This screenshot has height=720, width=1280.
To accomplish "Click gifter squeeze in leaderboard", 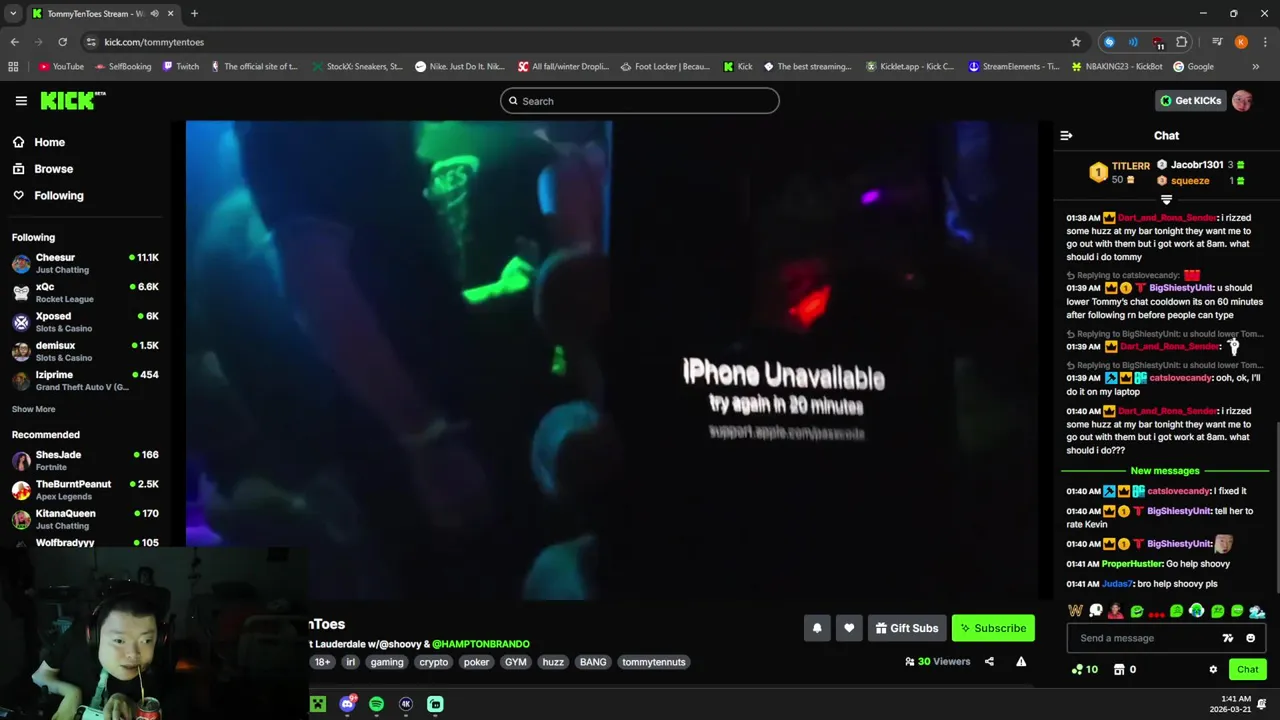I will pos(1190,181).
